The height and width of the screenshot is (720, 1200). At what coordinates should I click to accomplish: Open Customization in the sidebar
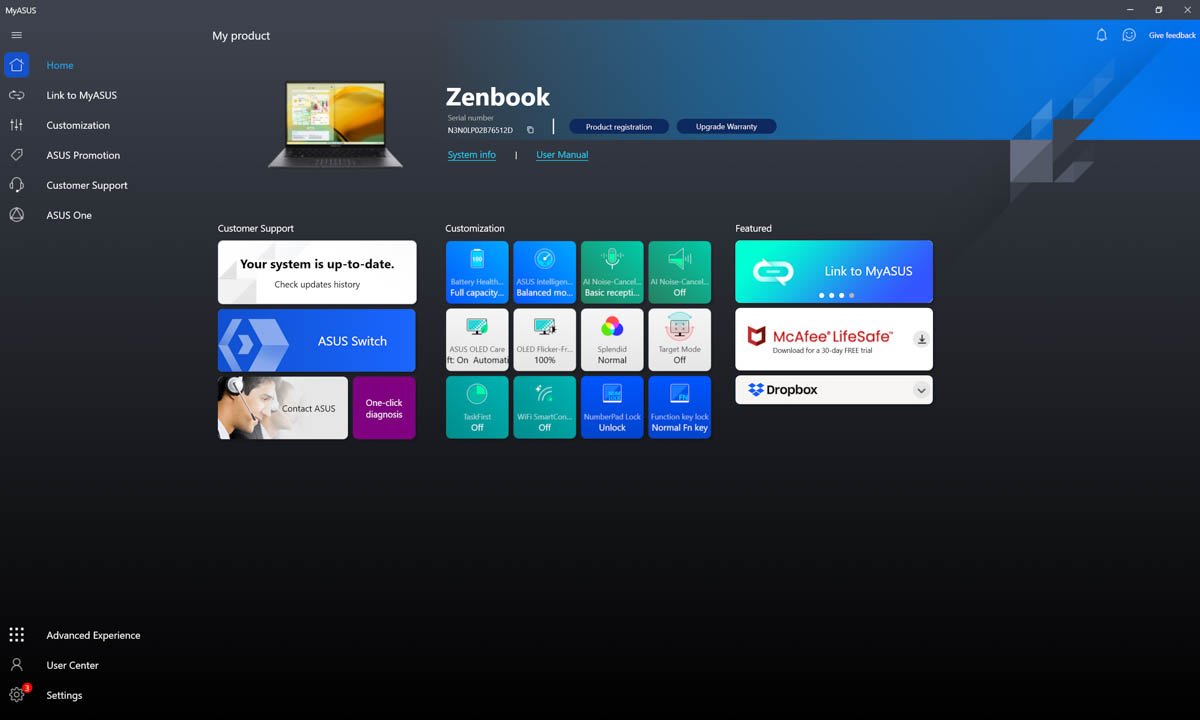(x=78, y=125)
